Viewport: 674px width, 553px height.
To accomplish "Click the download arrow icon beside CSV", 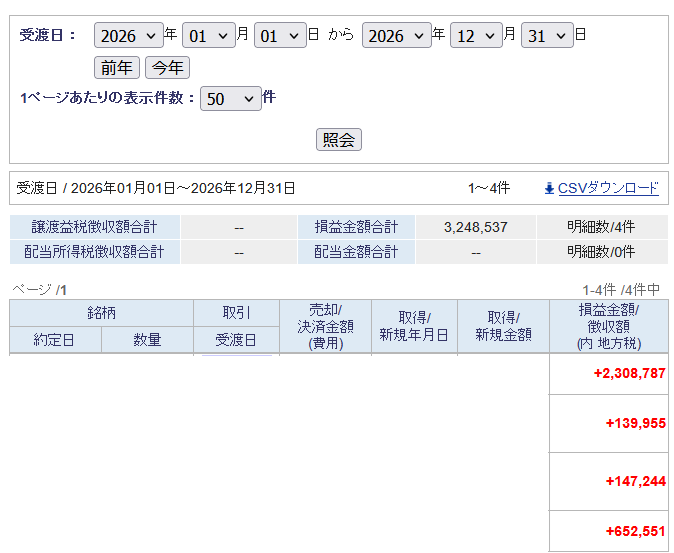I will pos(549,188).
